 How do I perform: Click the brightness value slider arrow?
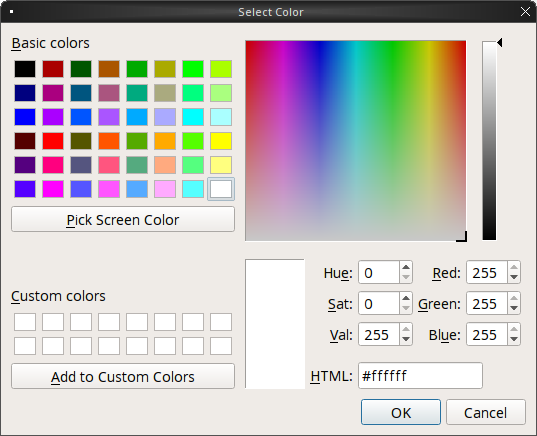coord(500,43)
